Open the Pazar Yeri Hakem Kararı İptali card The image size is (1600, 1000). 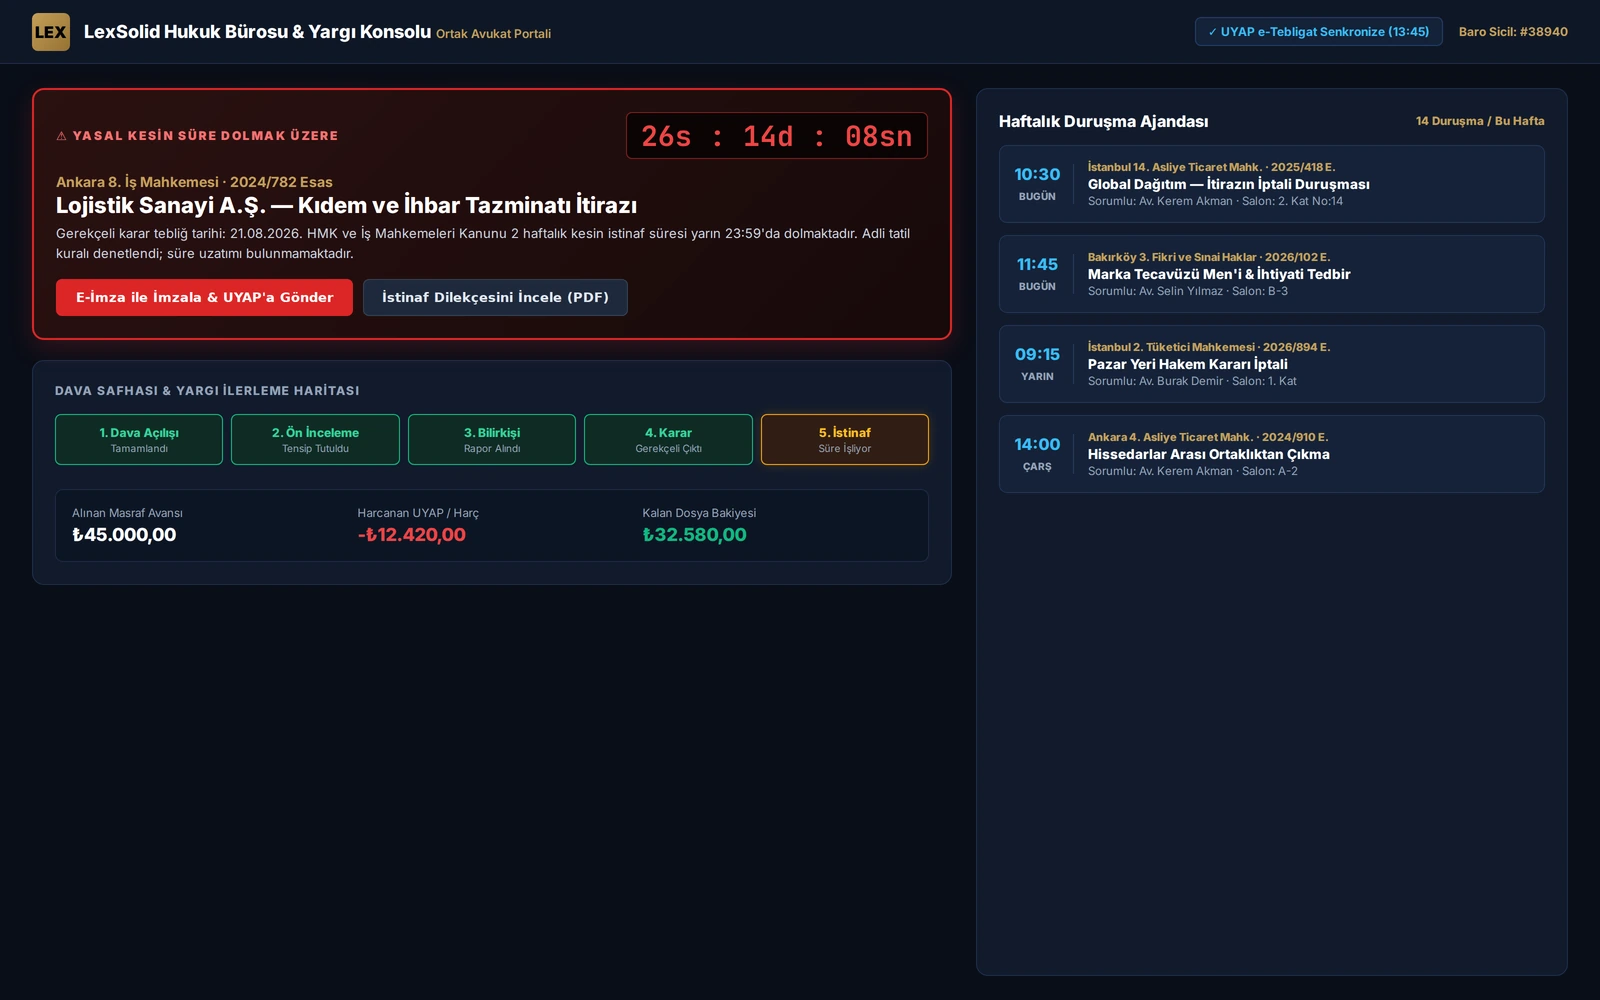(x=1271, y=364)
